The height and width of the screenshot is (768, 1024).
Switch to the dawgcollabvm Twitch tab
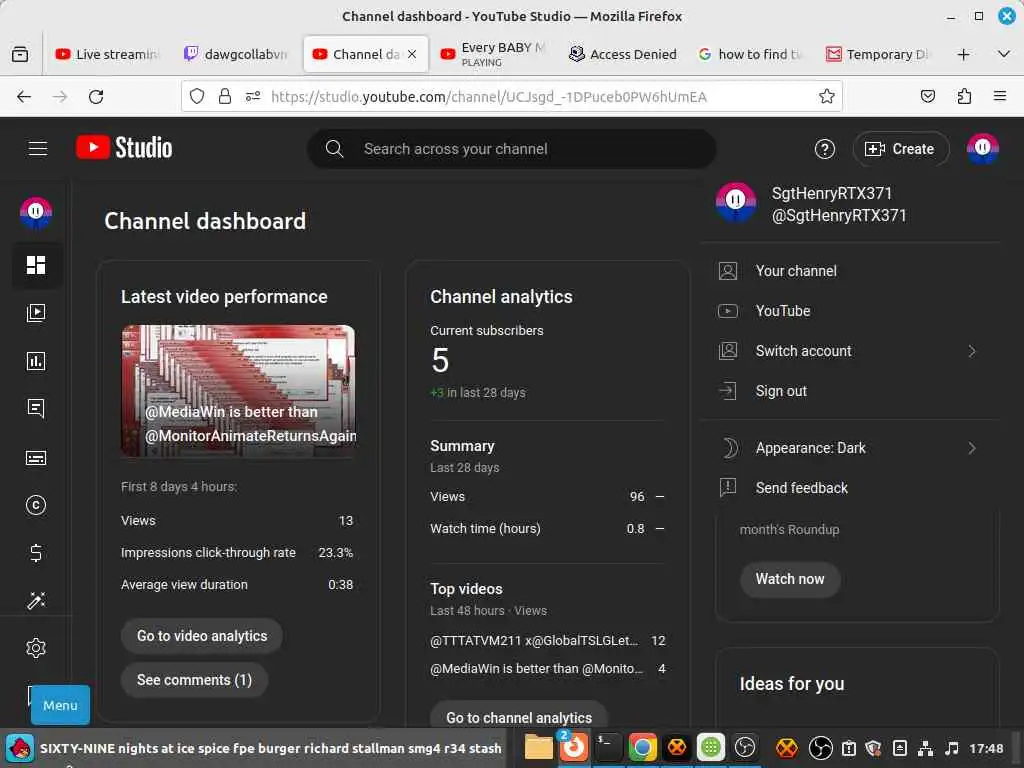coord(236,54)
